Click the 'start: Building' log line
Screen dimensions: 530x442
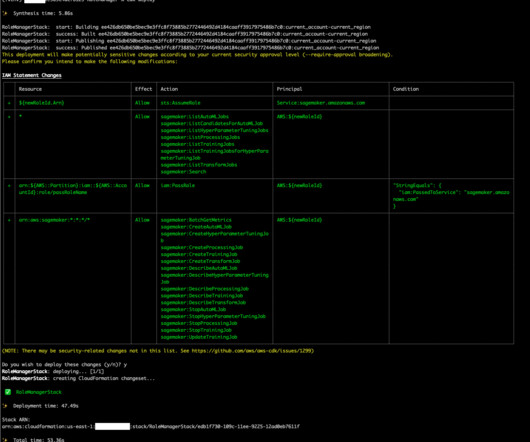(186, 27)
